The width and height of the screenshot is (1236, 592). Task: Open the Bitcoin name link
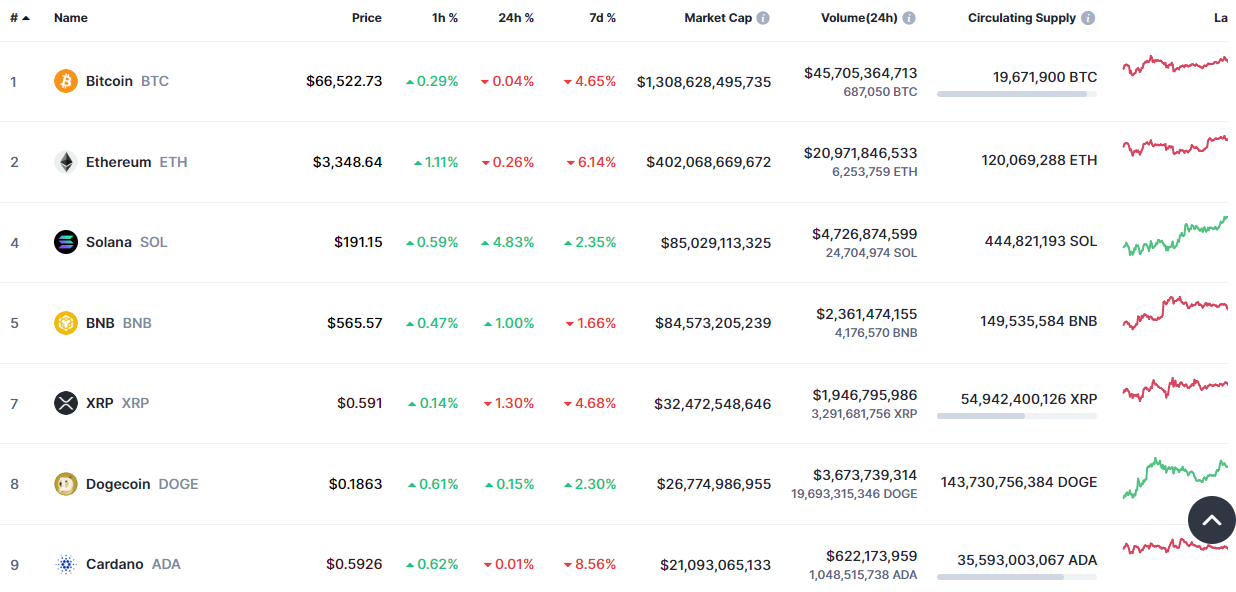[109, 81]
